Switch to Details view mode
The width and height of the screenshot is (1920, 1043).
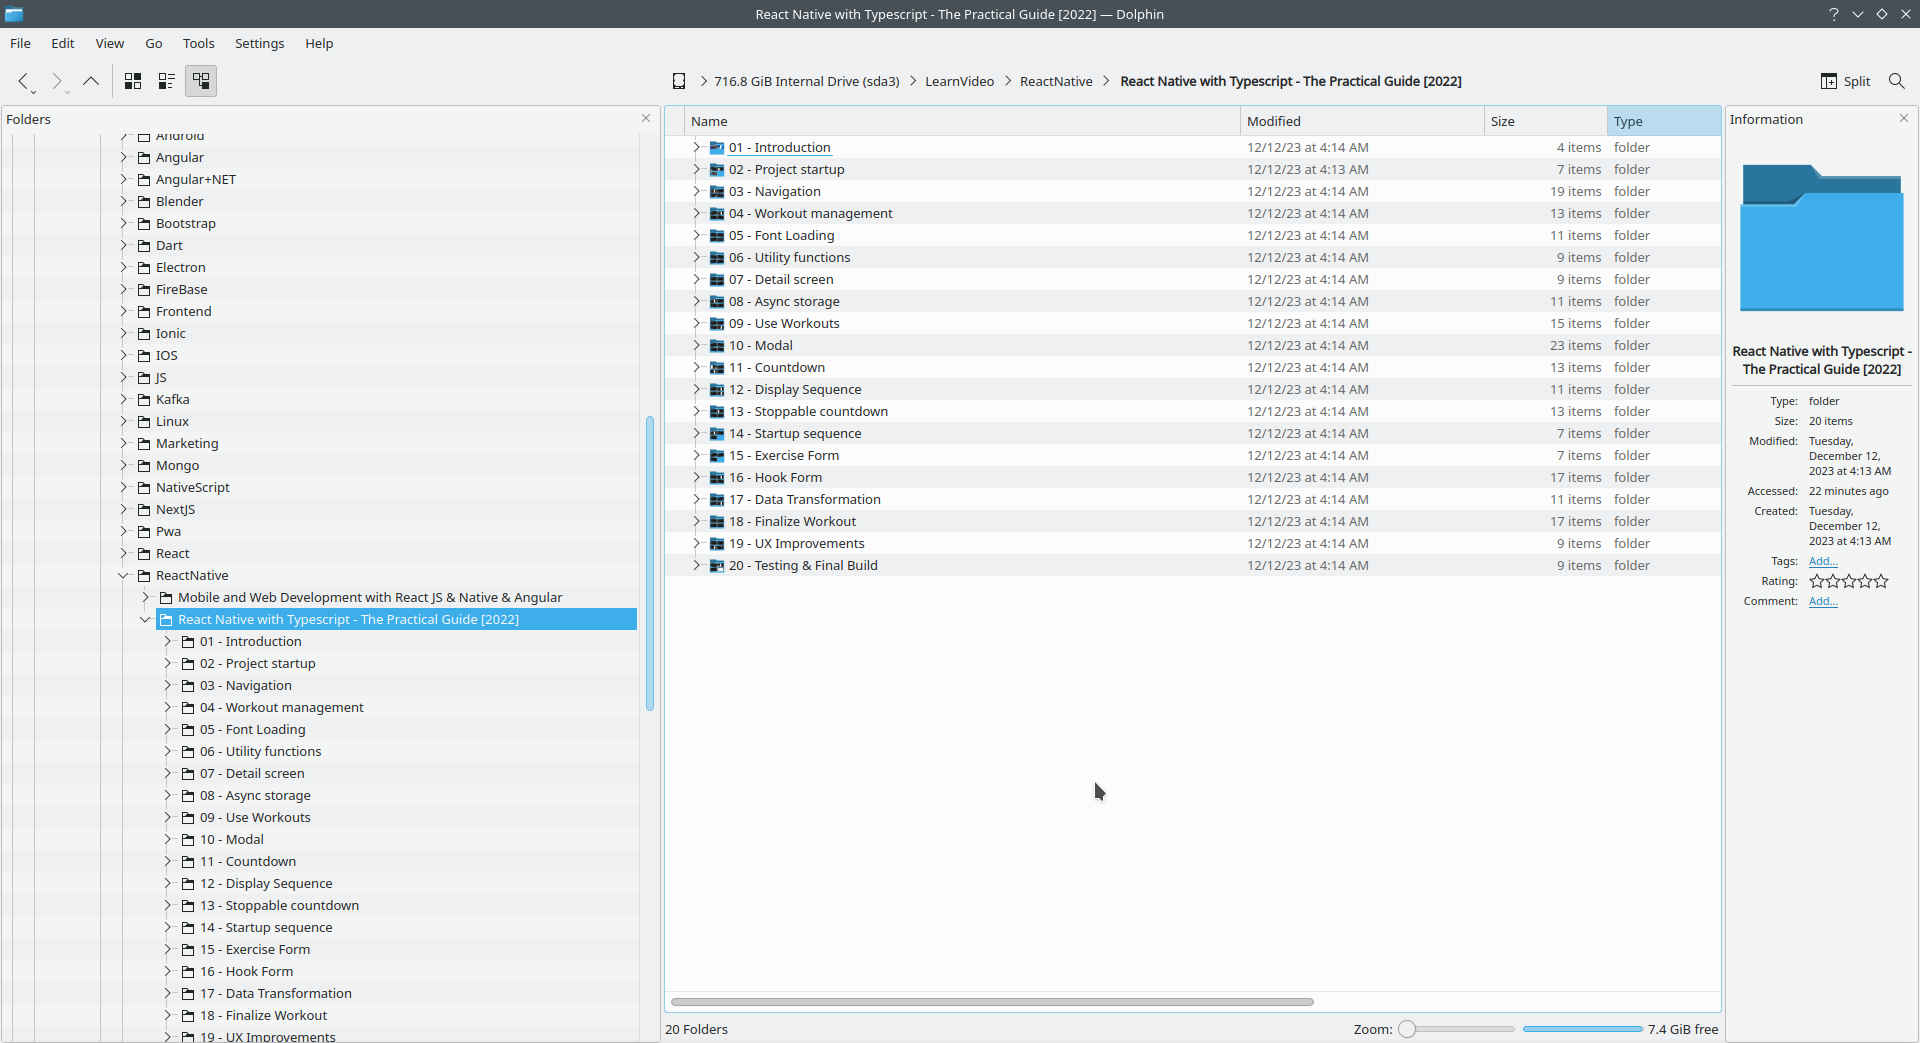pos(201,81)
